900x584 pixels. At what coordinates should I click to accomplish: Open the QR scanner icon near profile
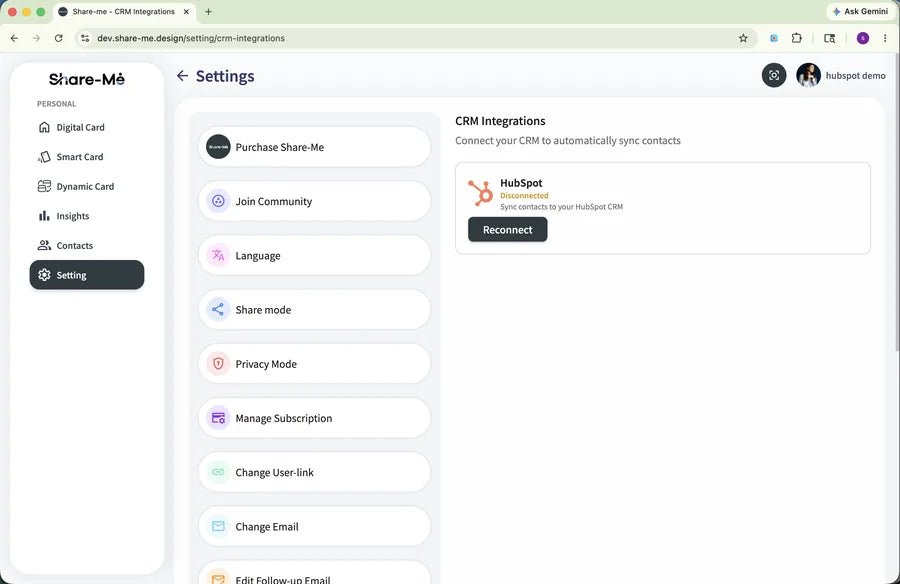pyautogui.click(x=774, y=75)
